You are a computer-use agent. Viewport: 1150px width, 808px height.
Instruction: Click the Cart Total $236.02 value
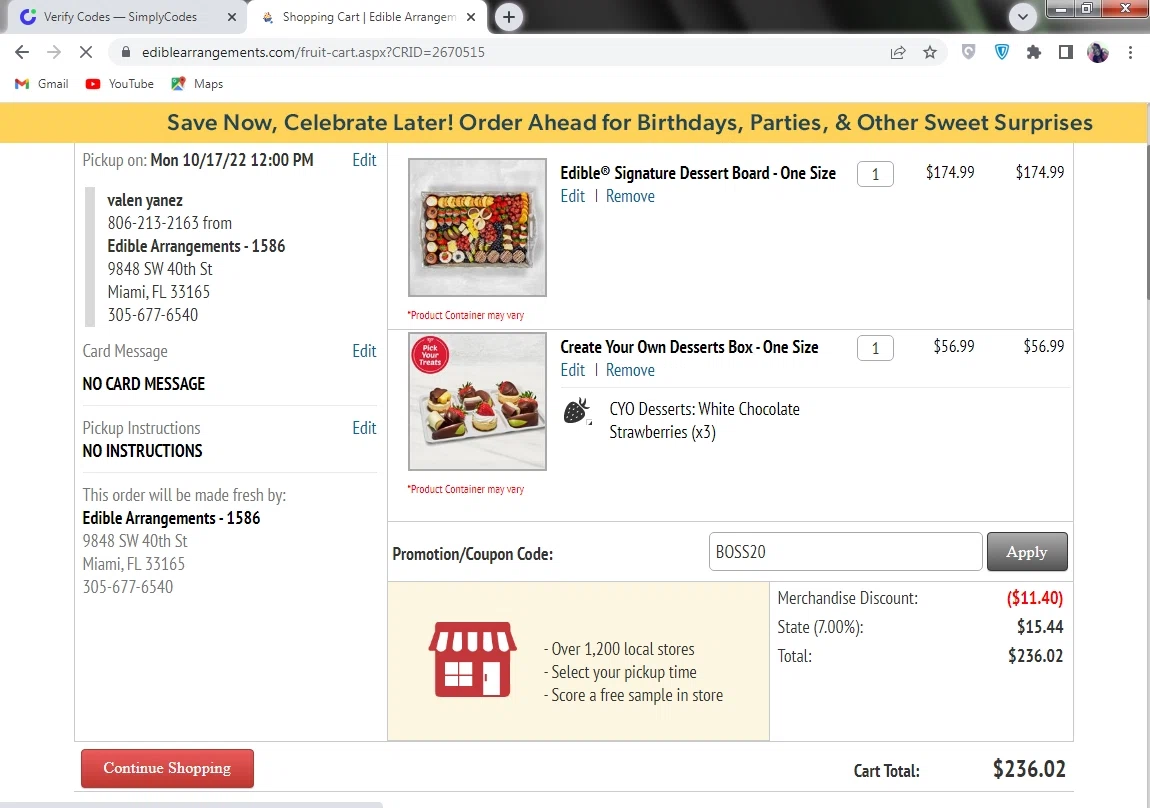1029,768
